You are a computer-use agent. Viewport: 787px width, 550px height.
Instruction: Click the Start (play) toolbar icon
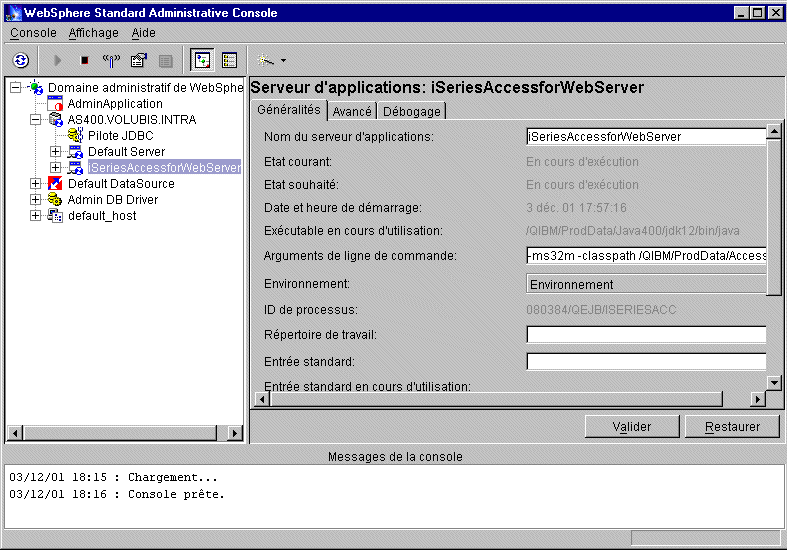point(57,61)
